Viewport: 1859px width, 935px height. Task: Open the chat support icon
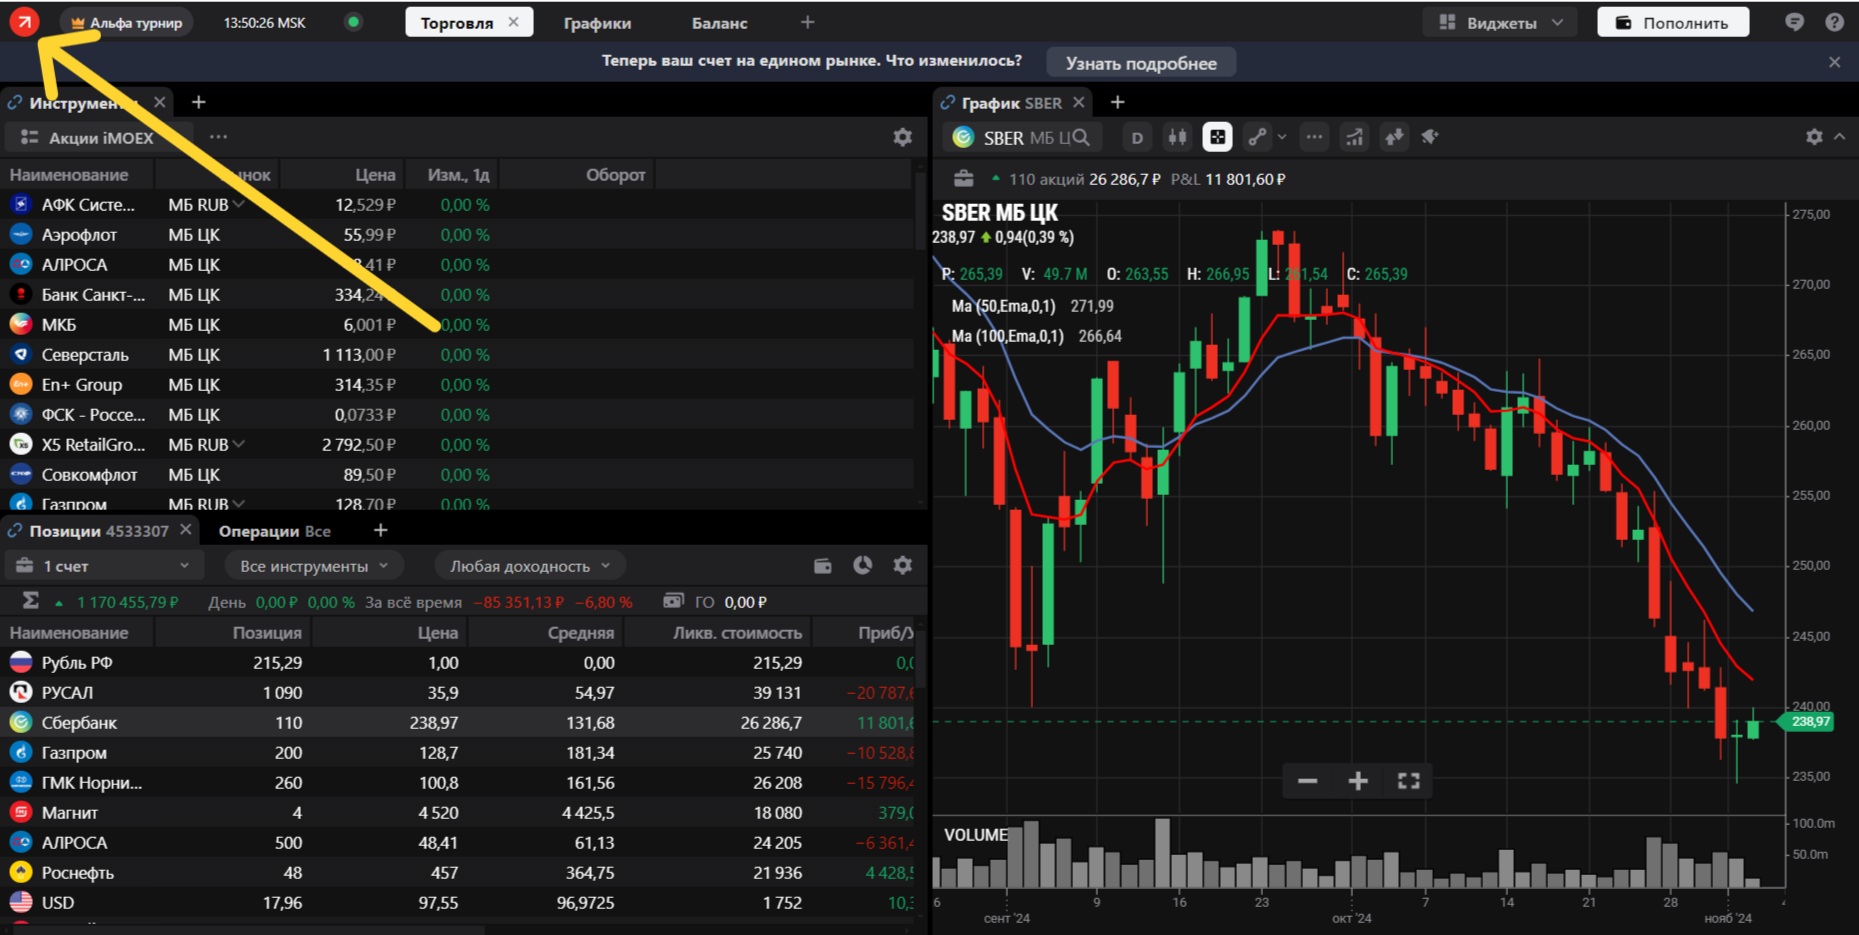(x=1794, y=22)
